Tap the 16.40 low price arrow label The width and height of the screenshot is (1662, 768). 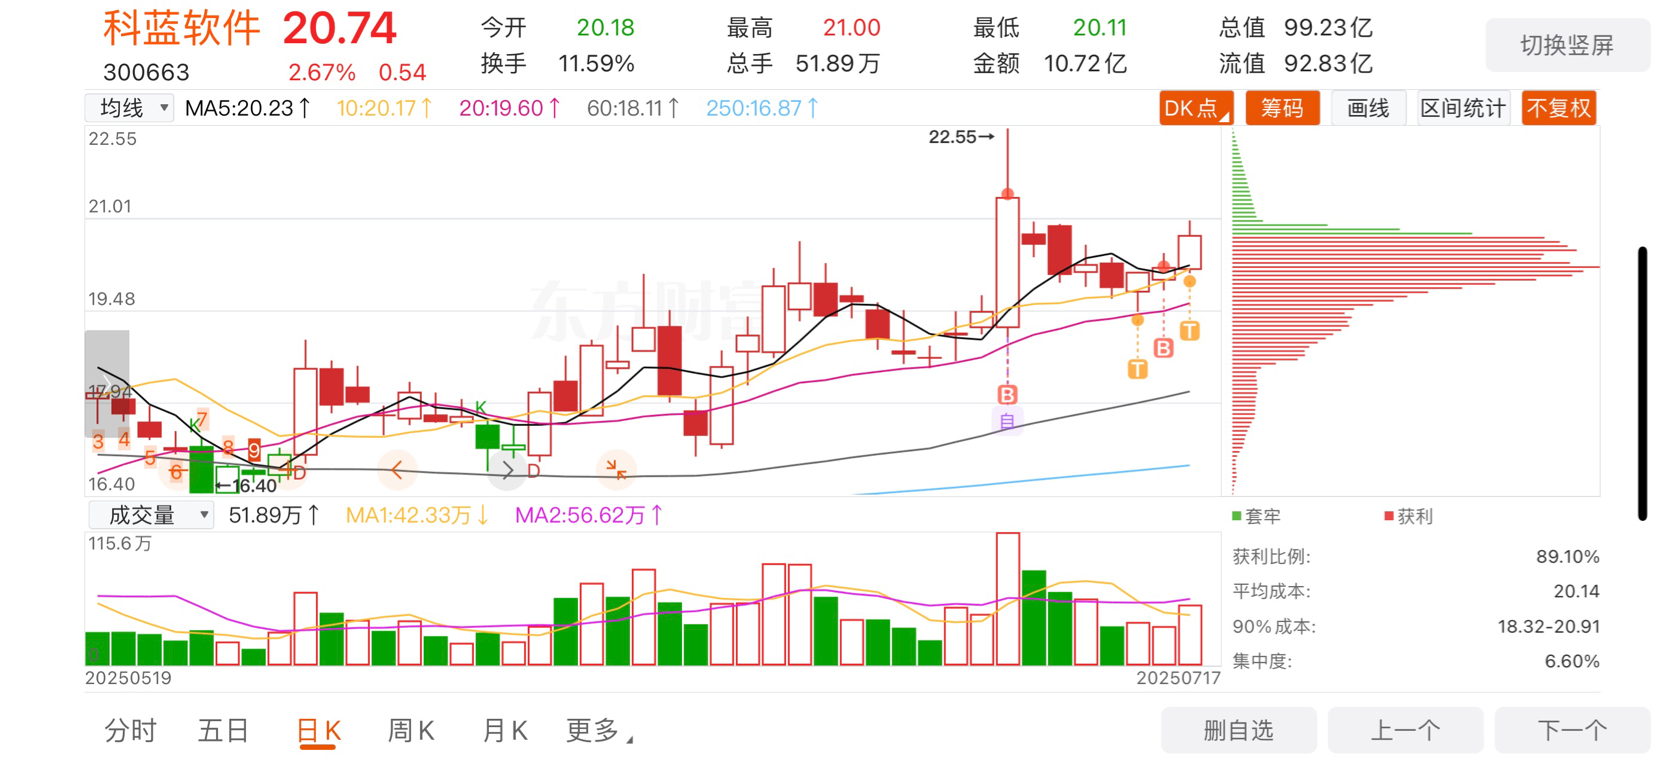(x=246, y=486)
